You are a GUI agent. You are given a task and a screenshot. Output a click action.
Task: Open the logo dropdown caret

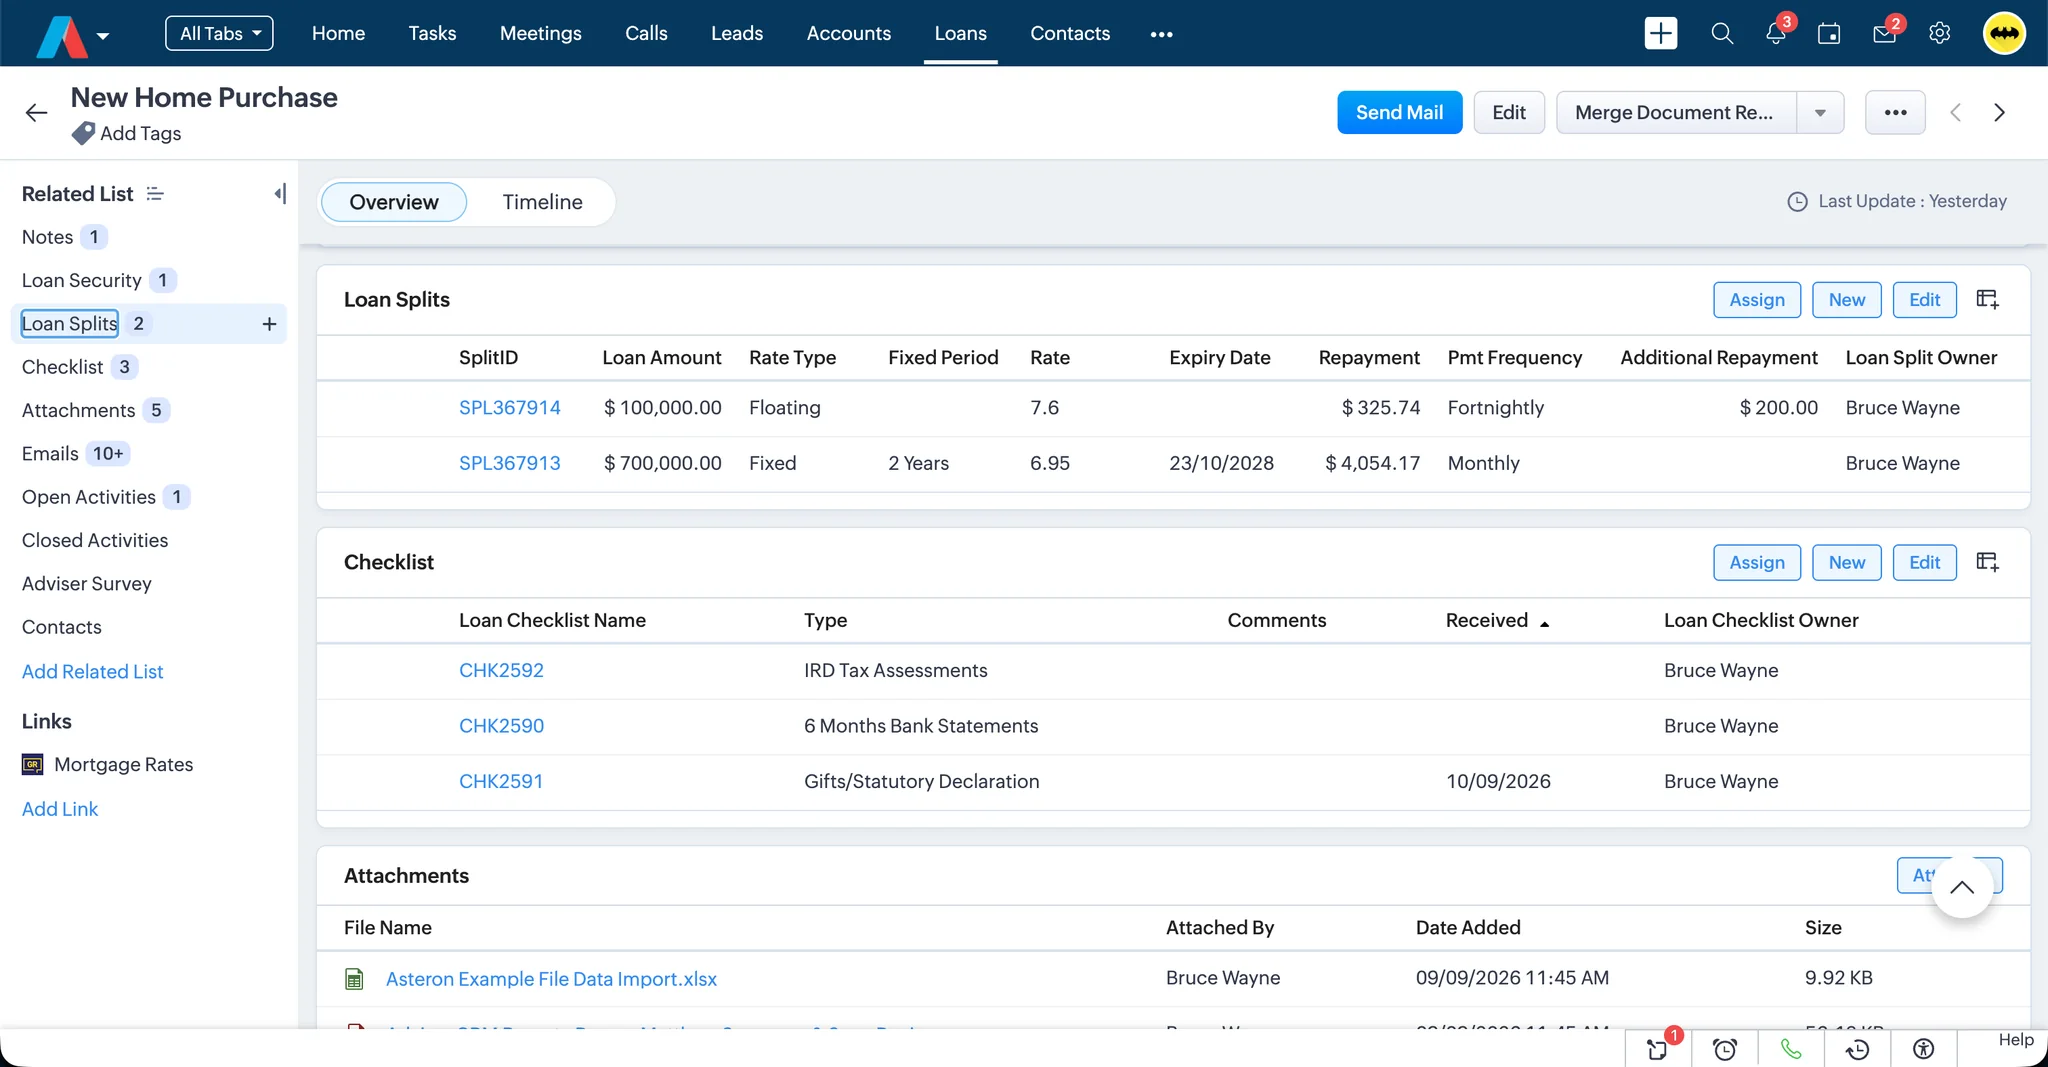(103, 36)
